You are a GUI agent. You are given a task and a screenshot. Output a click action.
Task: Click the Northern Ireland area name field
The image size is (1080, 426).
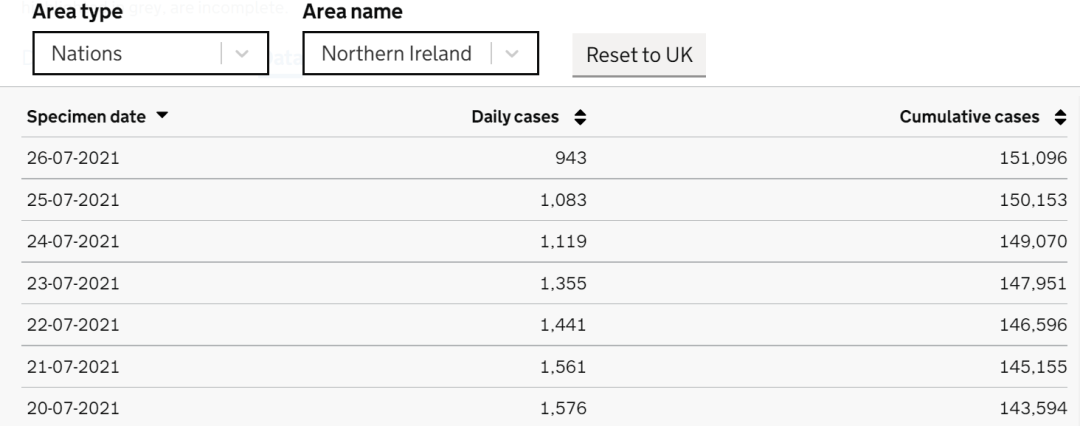[x=397, y=54]
